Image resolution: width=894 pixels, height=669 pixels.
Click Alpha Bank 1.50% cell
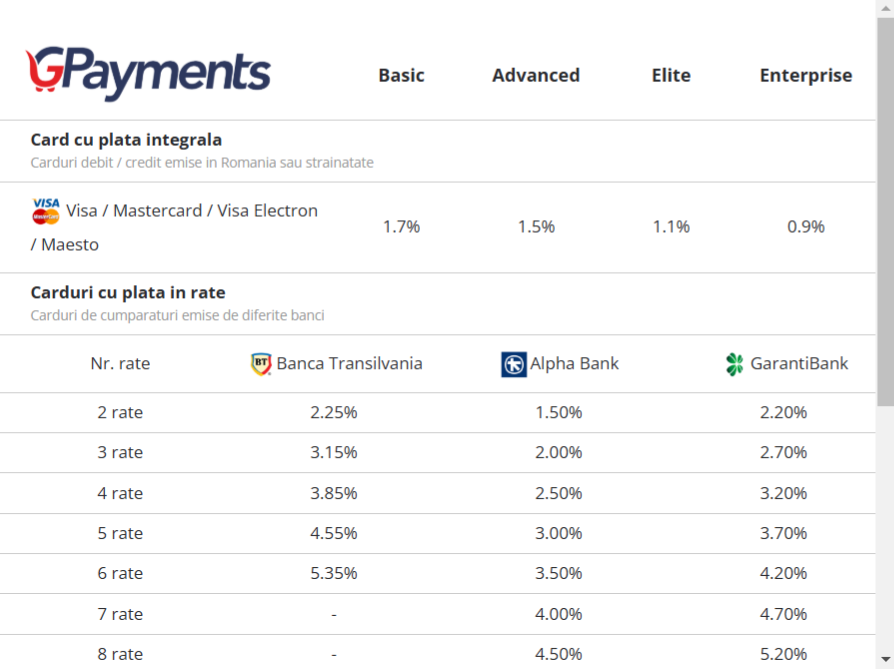coord(558,412)
